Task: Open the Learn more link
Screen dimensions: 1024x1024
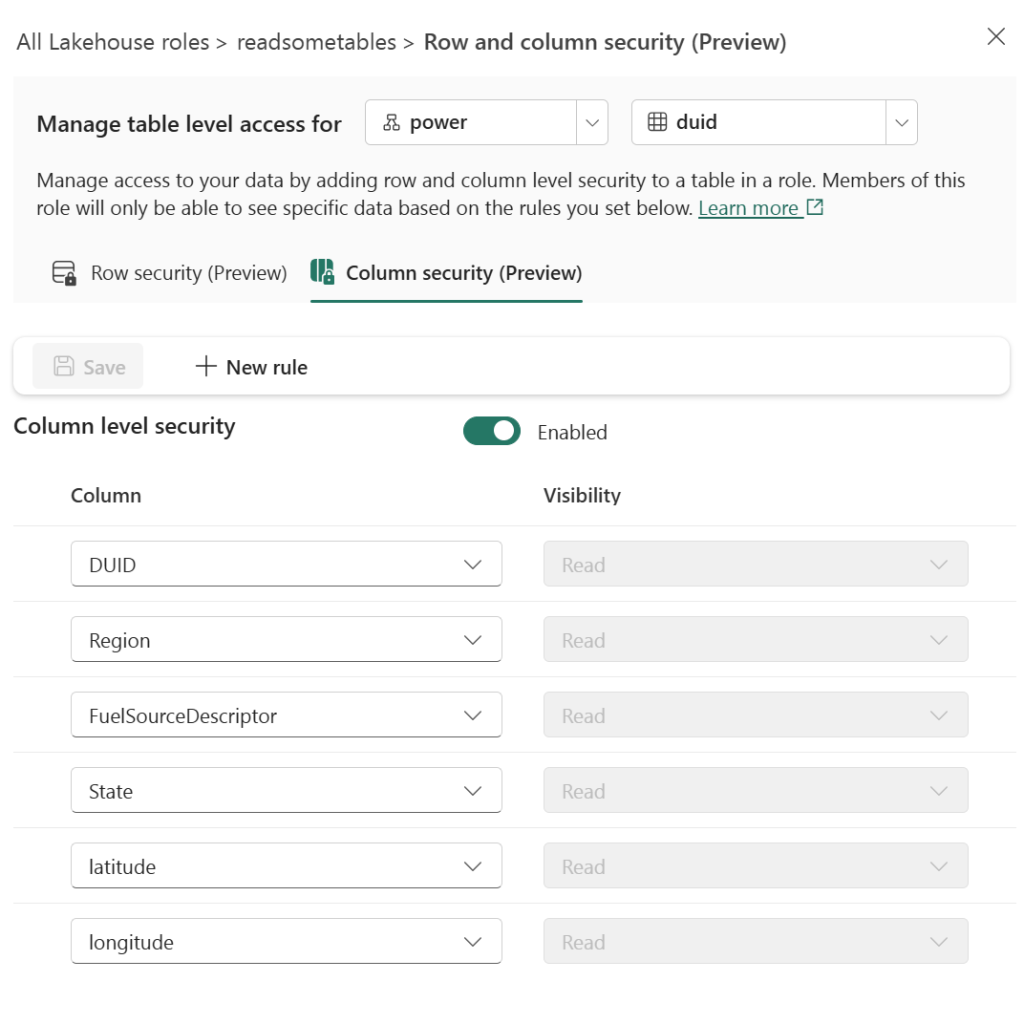Action: (x=748, y=208)
